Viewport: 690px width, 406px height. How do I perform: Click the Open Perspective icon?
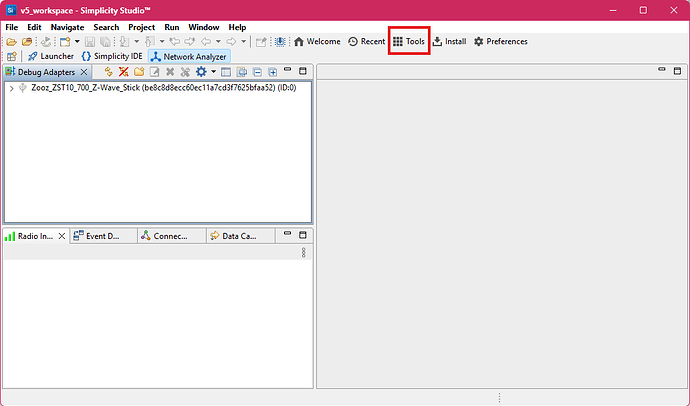tap(12, 56)
